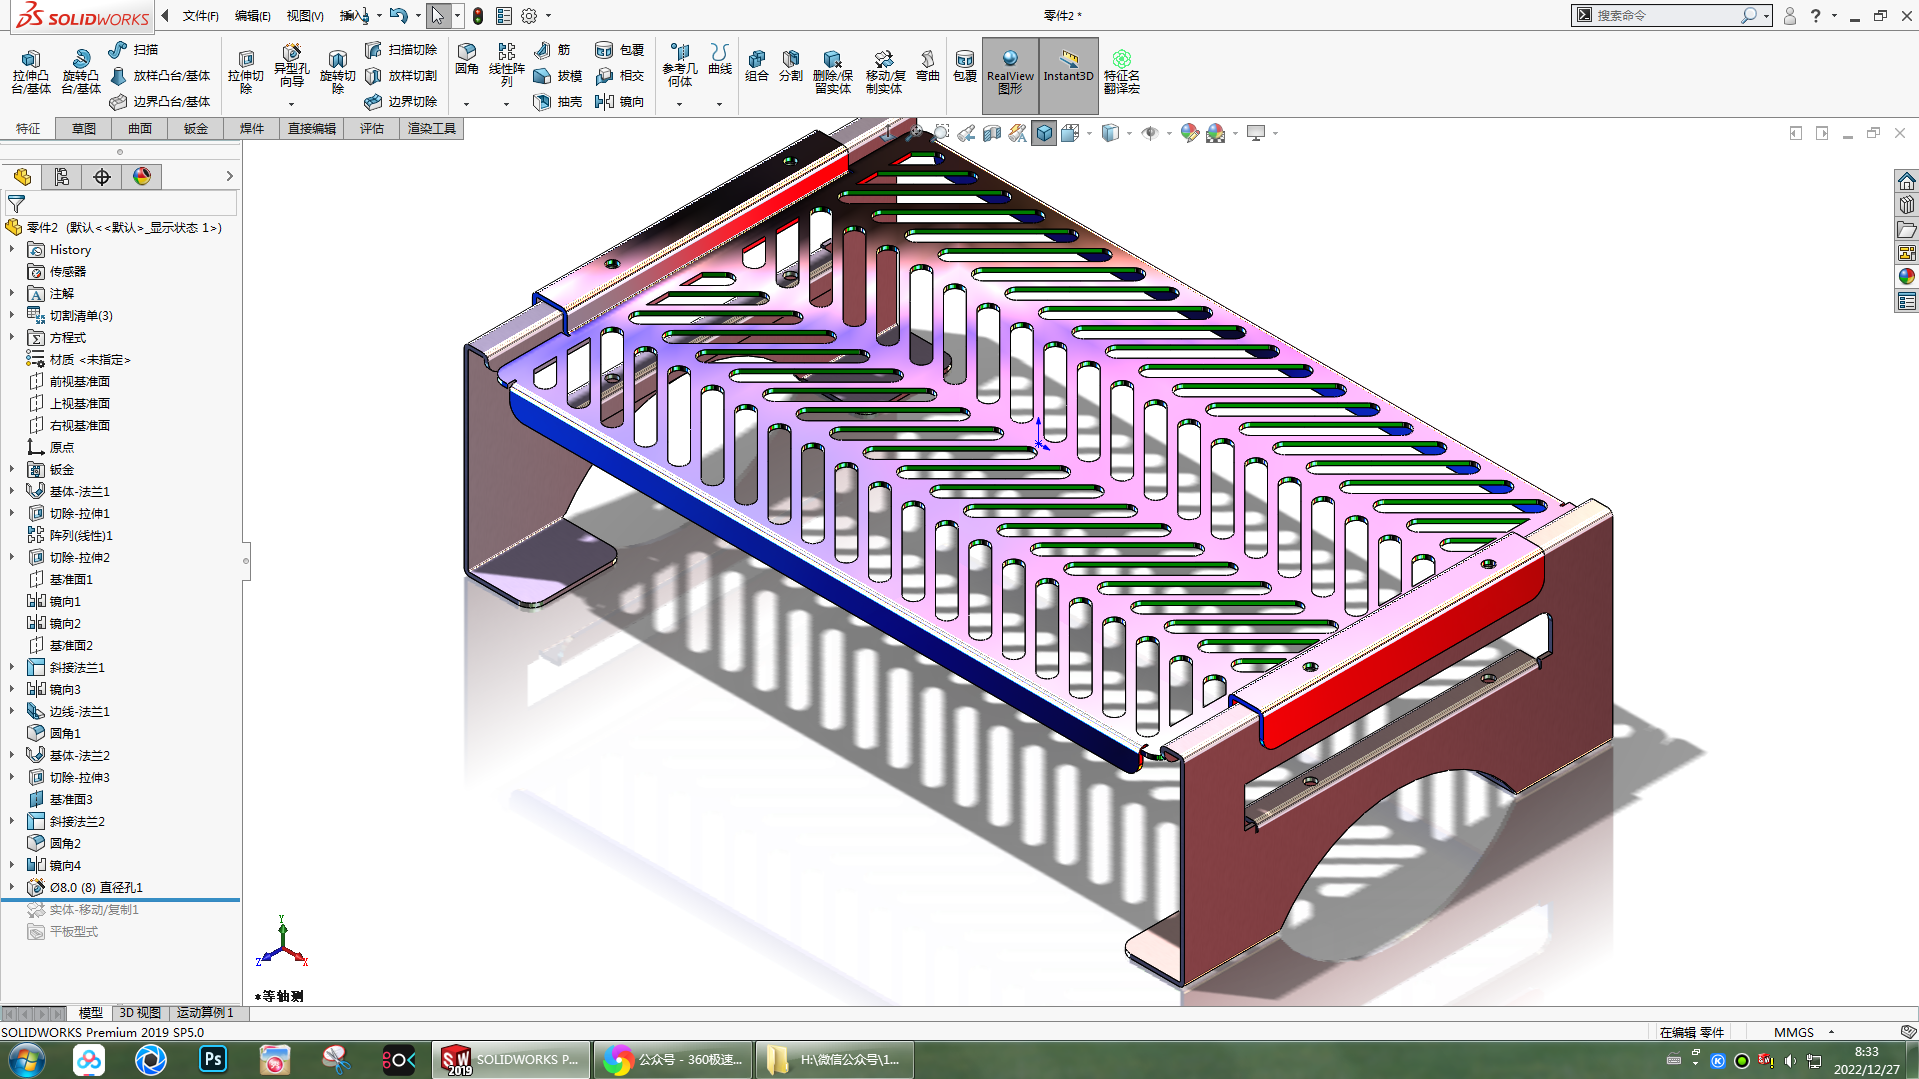This screenshot has width=1919, height=1079.
Task: Click the rebuild traffic light icon
Action: tap(478, 16)
